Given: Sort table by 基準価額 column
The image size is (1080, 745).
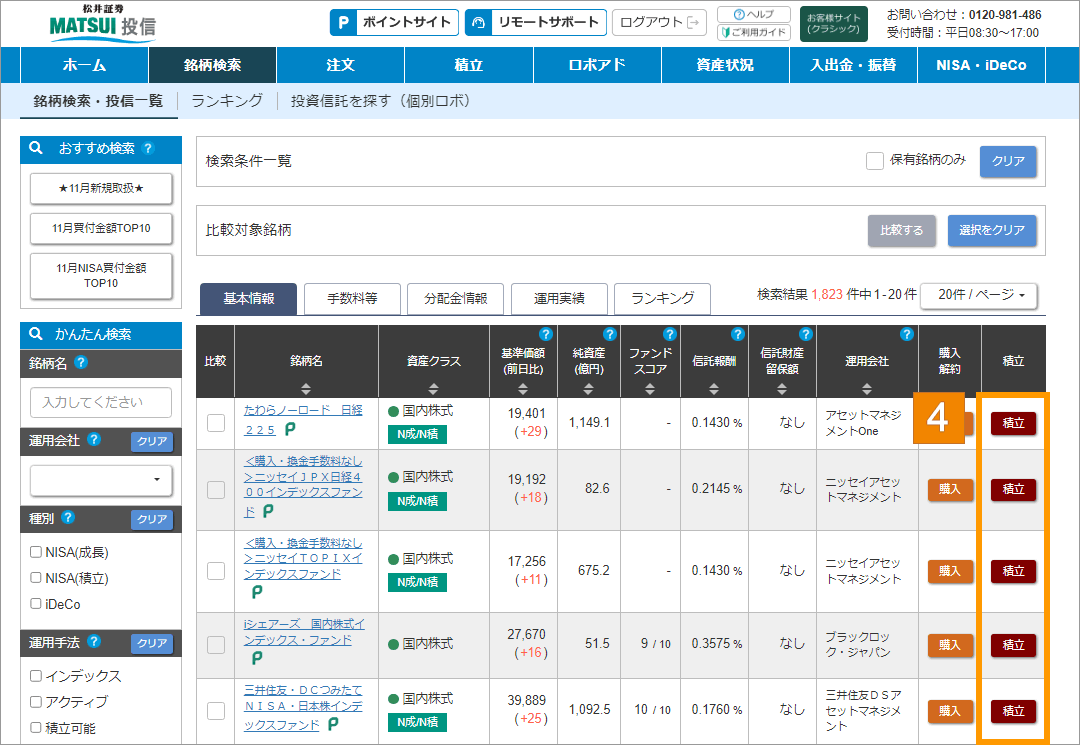Looking at the screenshot, I should 523,388.
